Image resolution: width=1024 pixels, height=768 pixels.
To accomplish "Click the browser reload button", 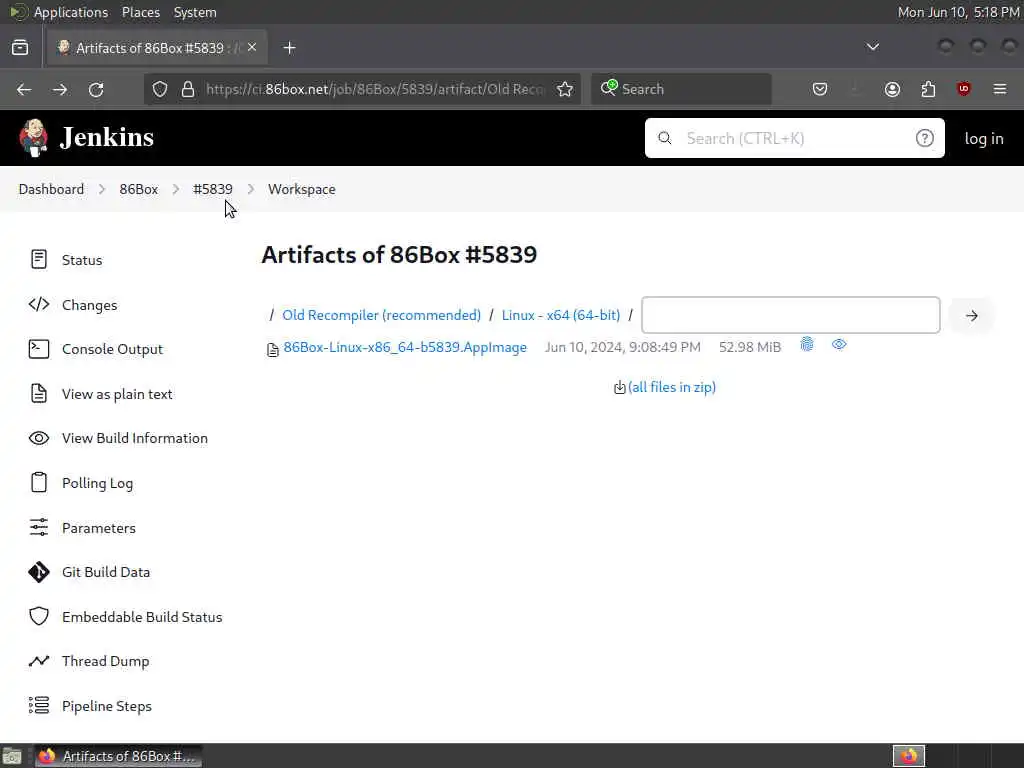I will (96, 89).
